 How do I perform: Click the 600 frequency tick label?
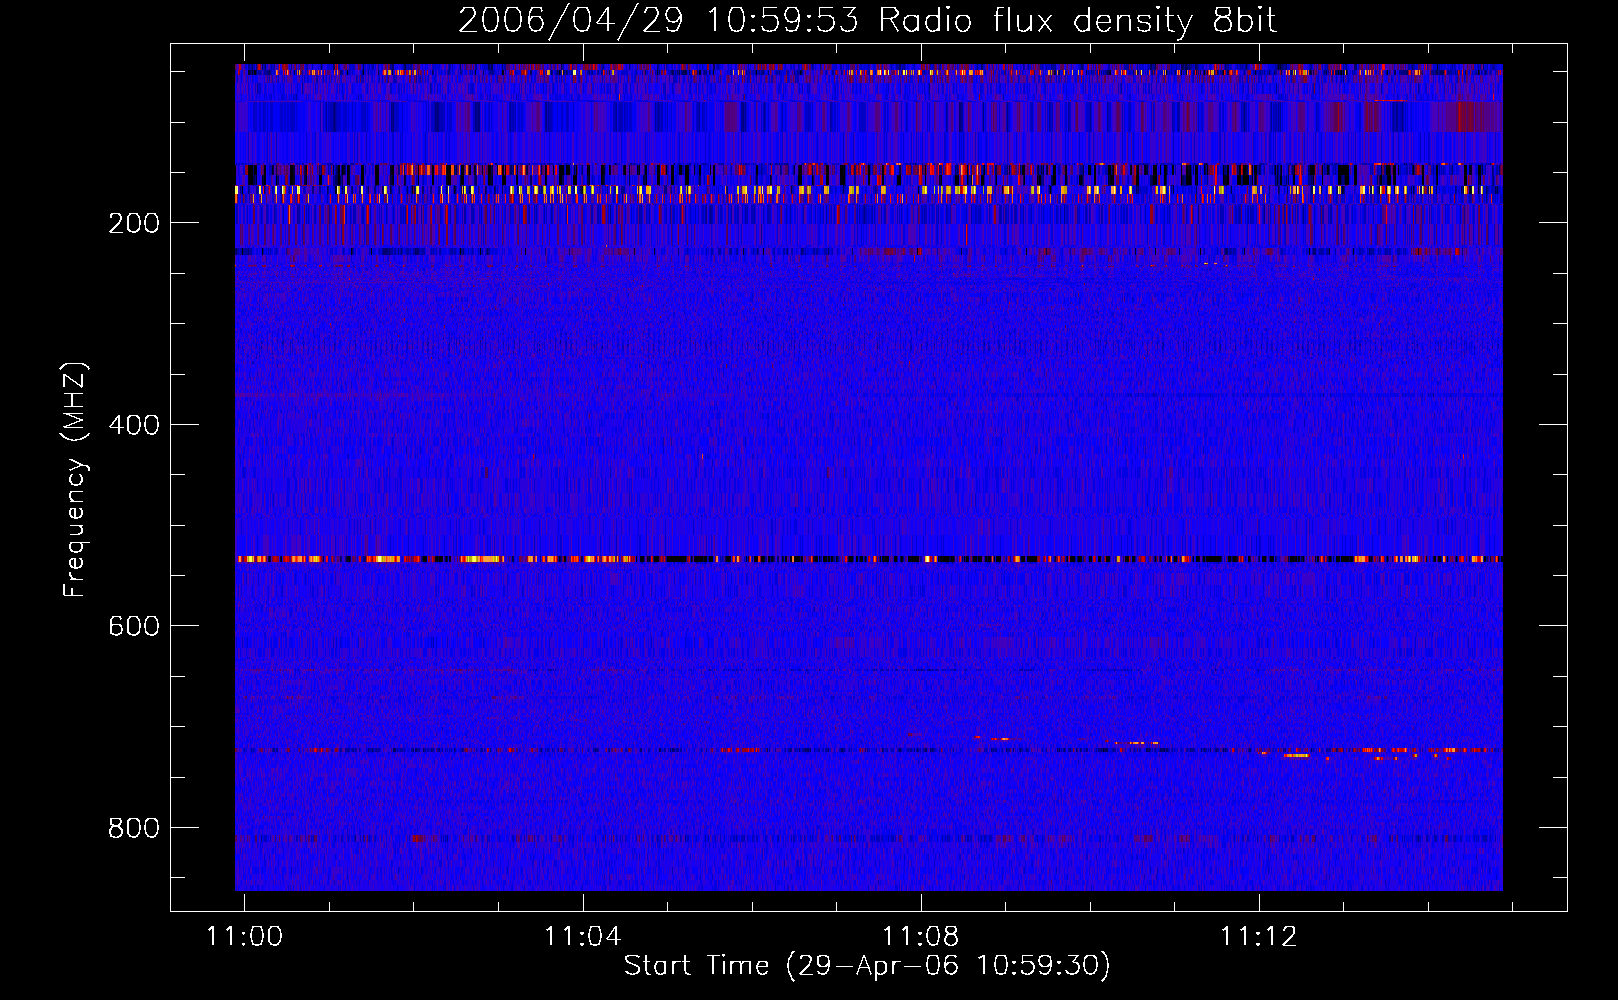pos(134,626)
